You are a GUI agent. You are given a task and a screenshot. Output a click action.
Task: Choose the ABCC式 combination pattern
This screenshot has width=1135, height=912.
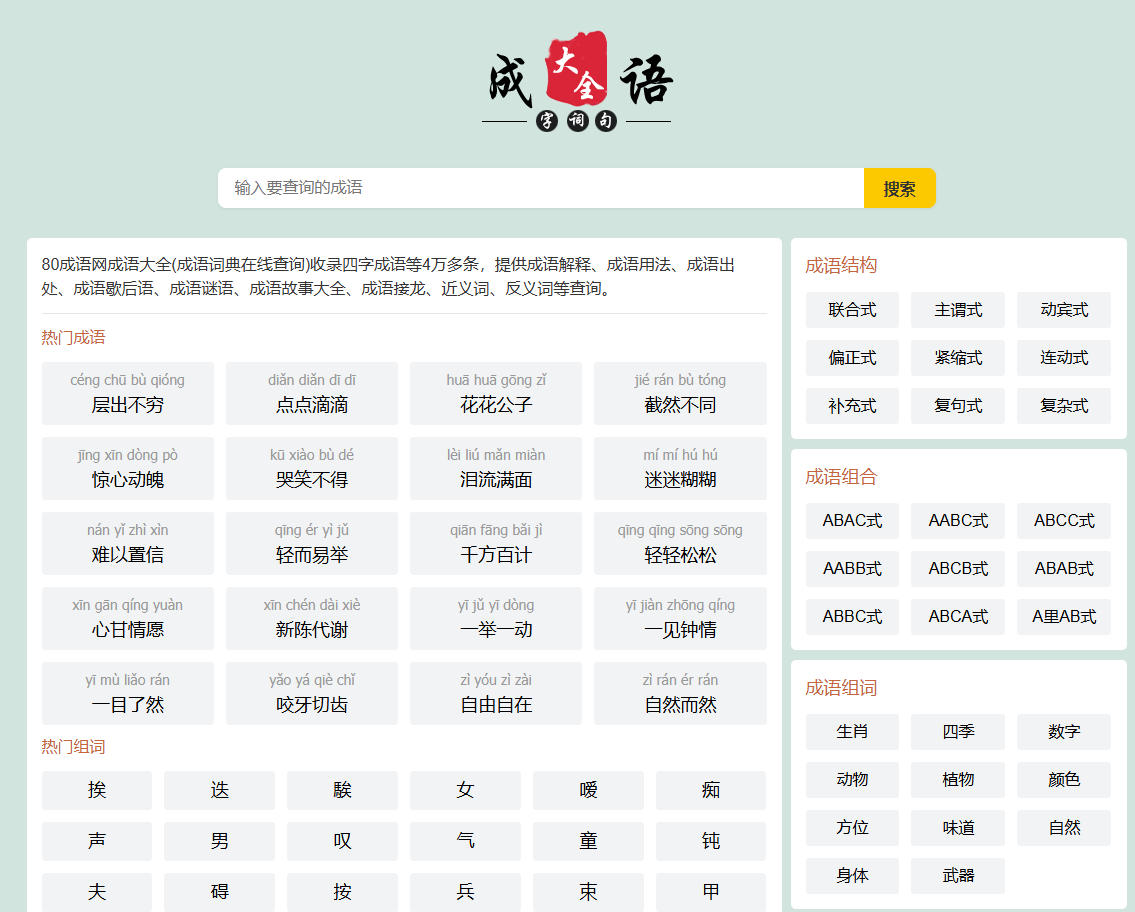1064,520
